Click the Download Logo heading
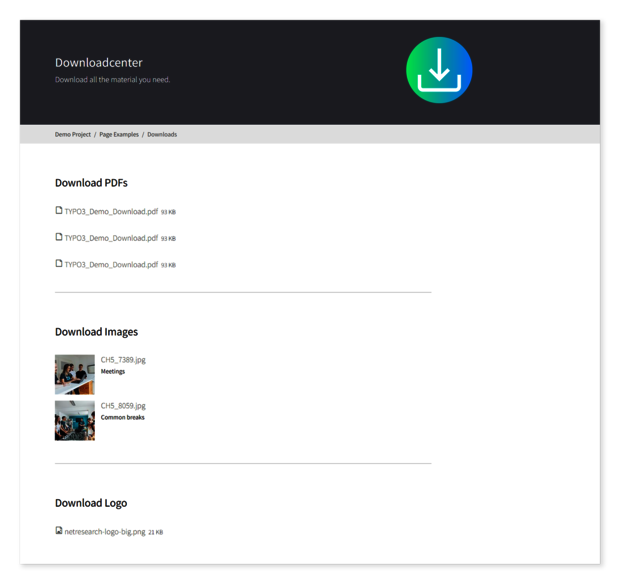Image resolution: width=620 pixels, height=584 pixels. click(91, 503)
